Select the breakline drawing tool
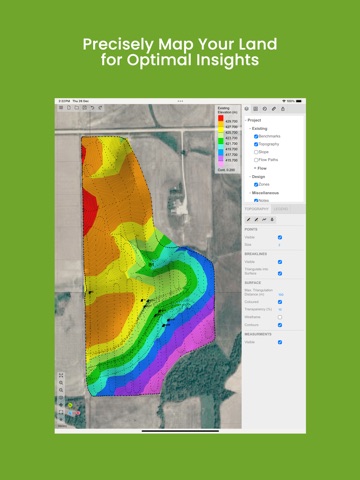This screenshot has height=480, width=360. tap(264, 219)
